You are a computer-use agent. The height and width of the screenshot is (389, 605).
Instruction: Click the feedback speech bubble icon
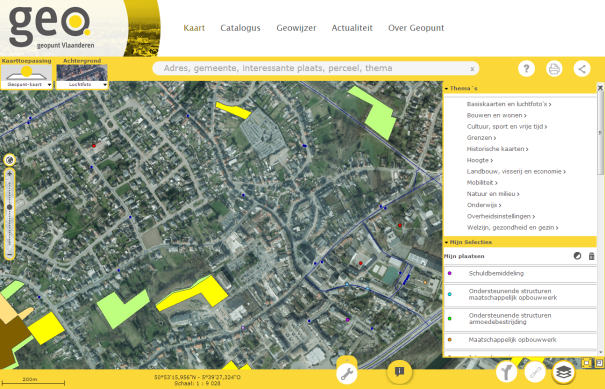pos(399,372)
